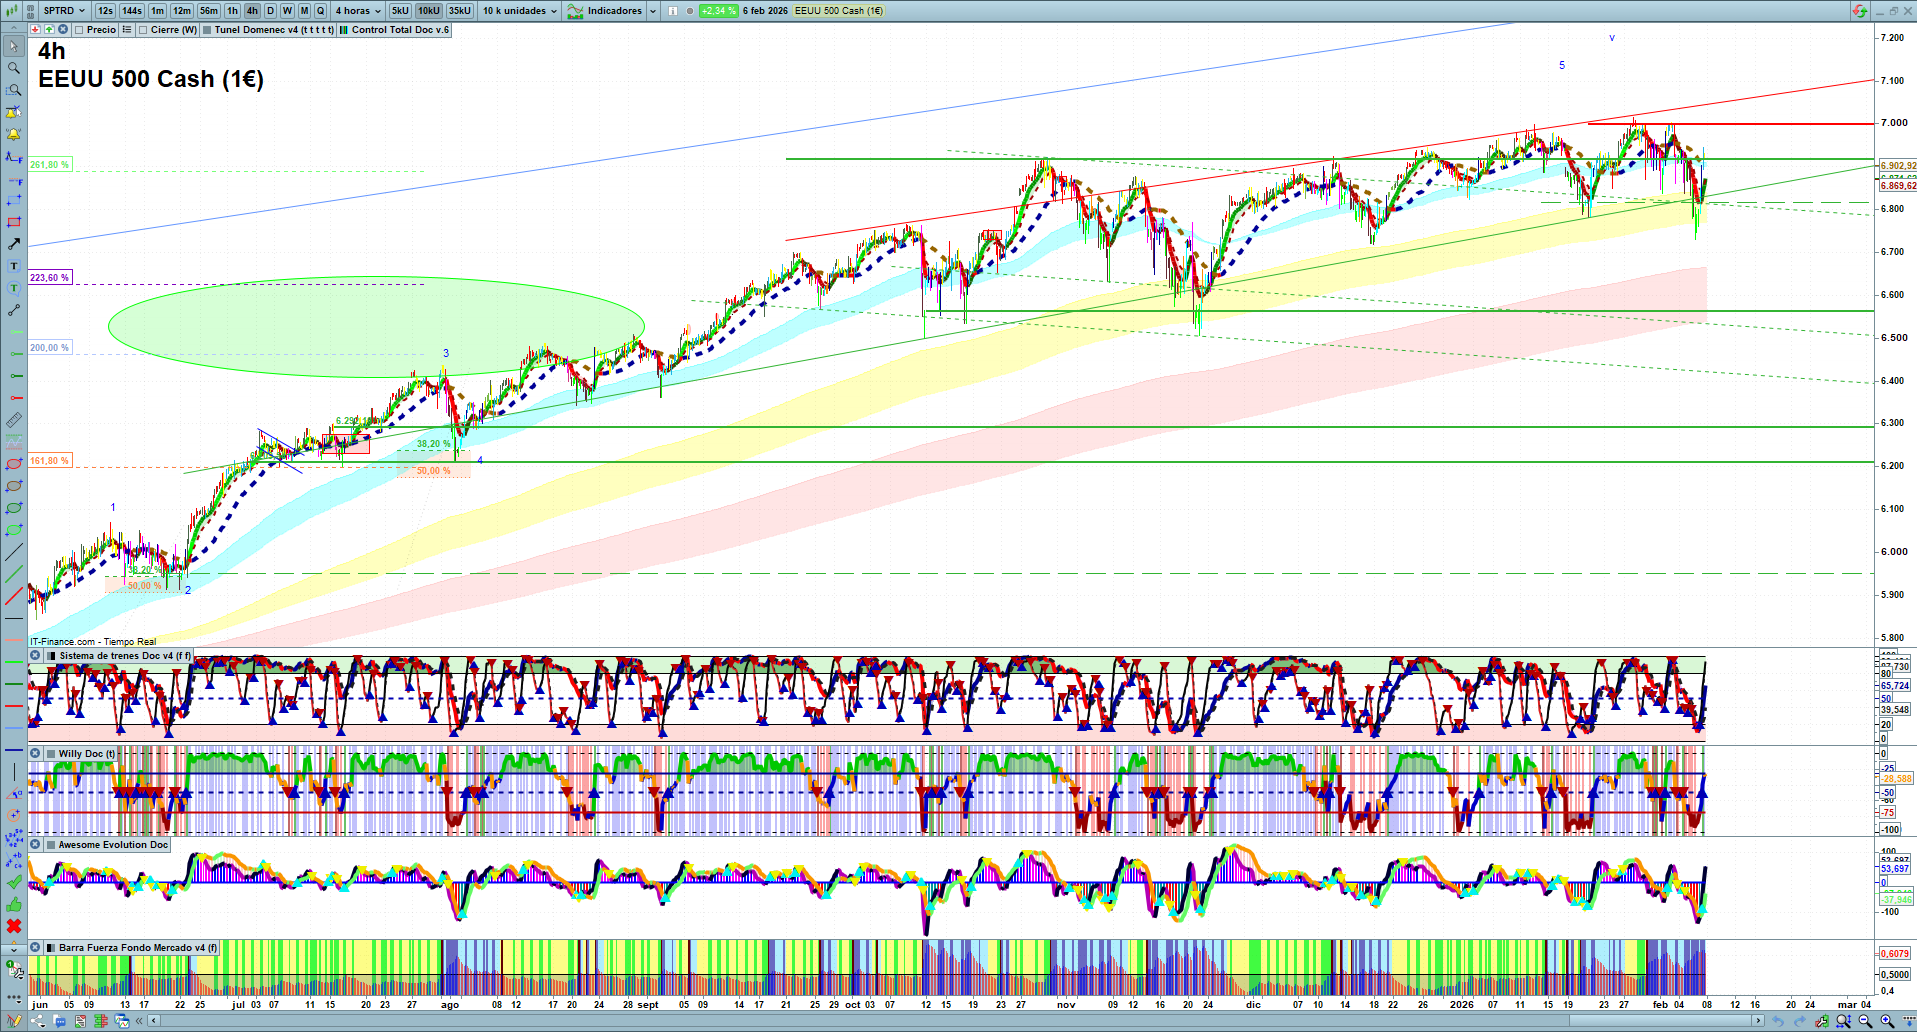
Task: Toggle the Cierre (W) checkbox
Action: 143,30
